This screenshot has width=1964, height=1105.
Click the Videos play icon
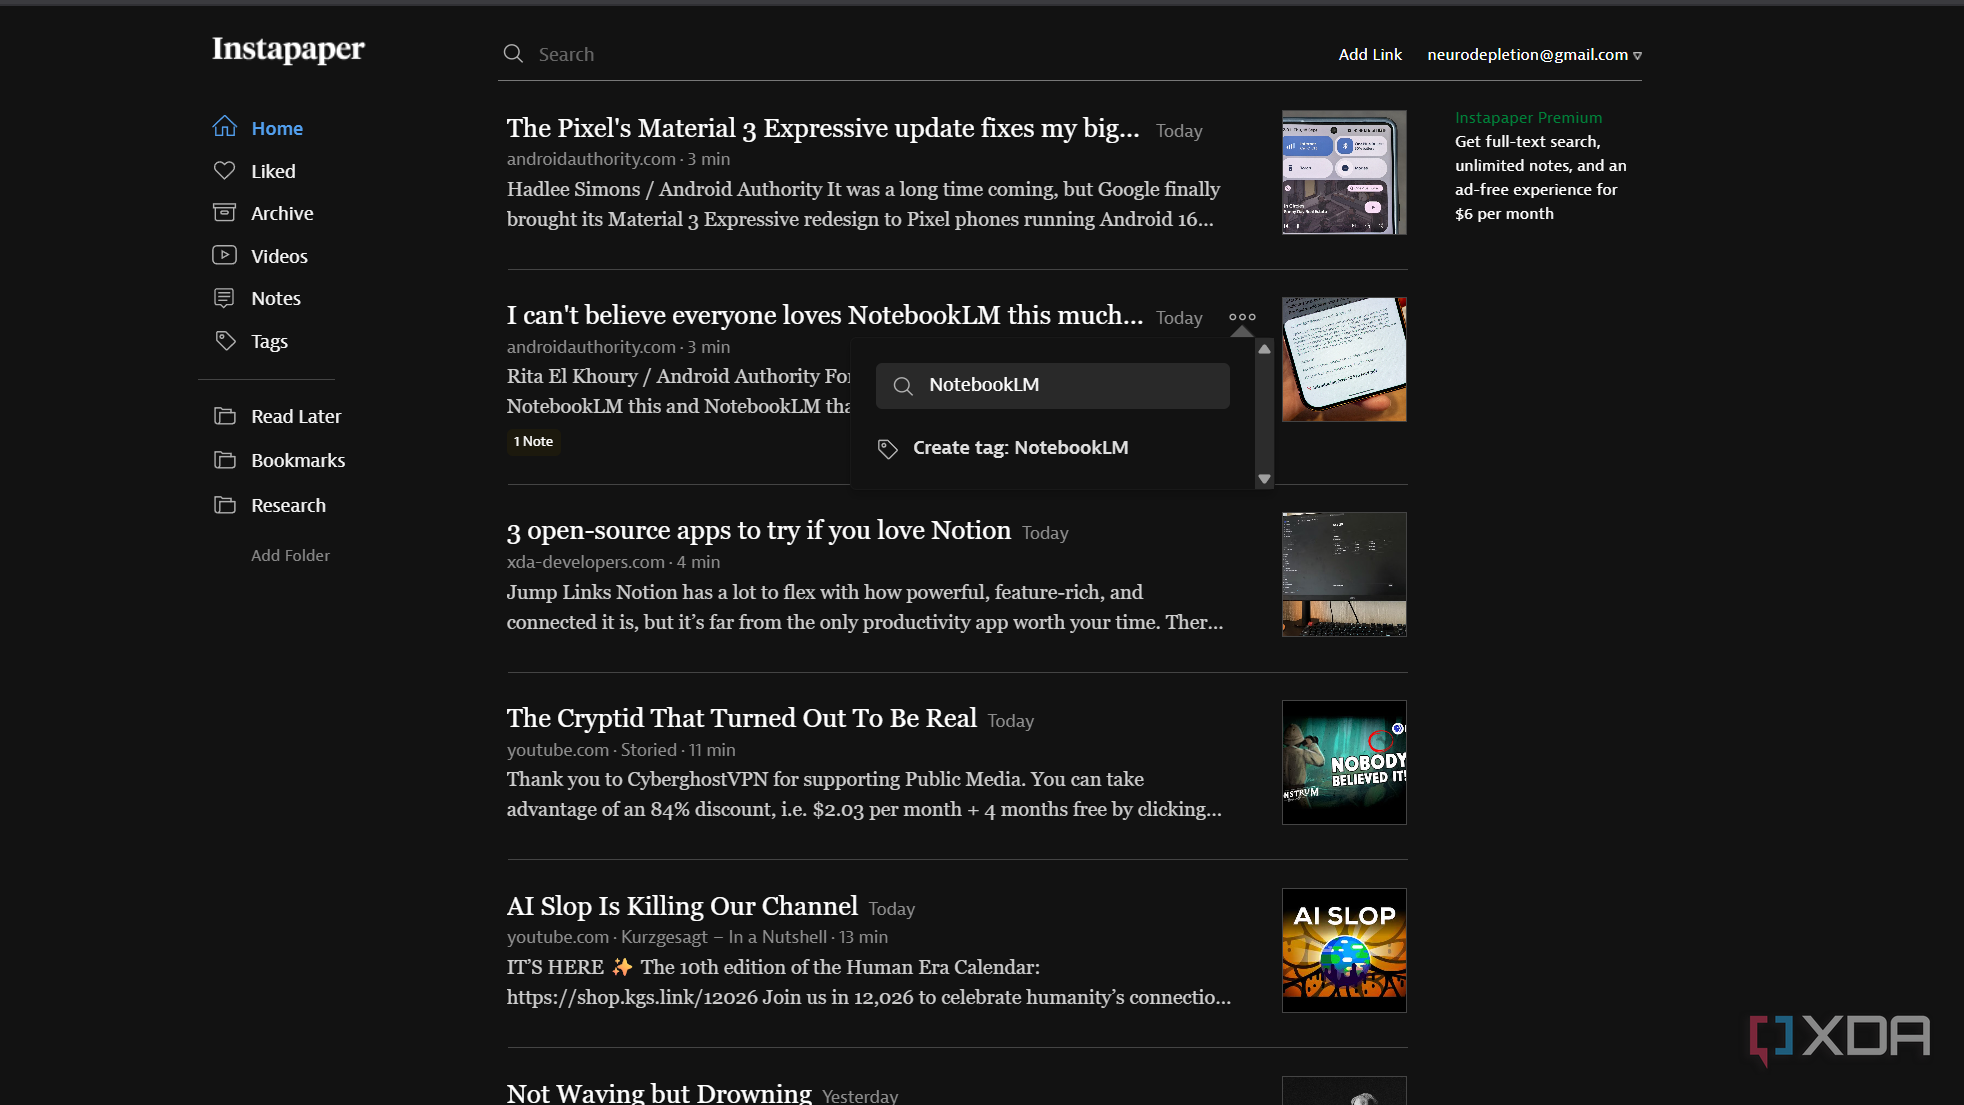click(225, 256)
